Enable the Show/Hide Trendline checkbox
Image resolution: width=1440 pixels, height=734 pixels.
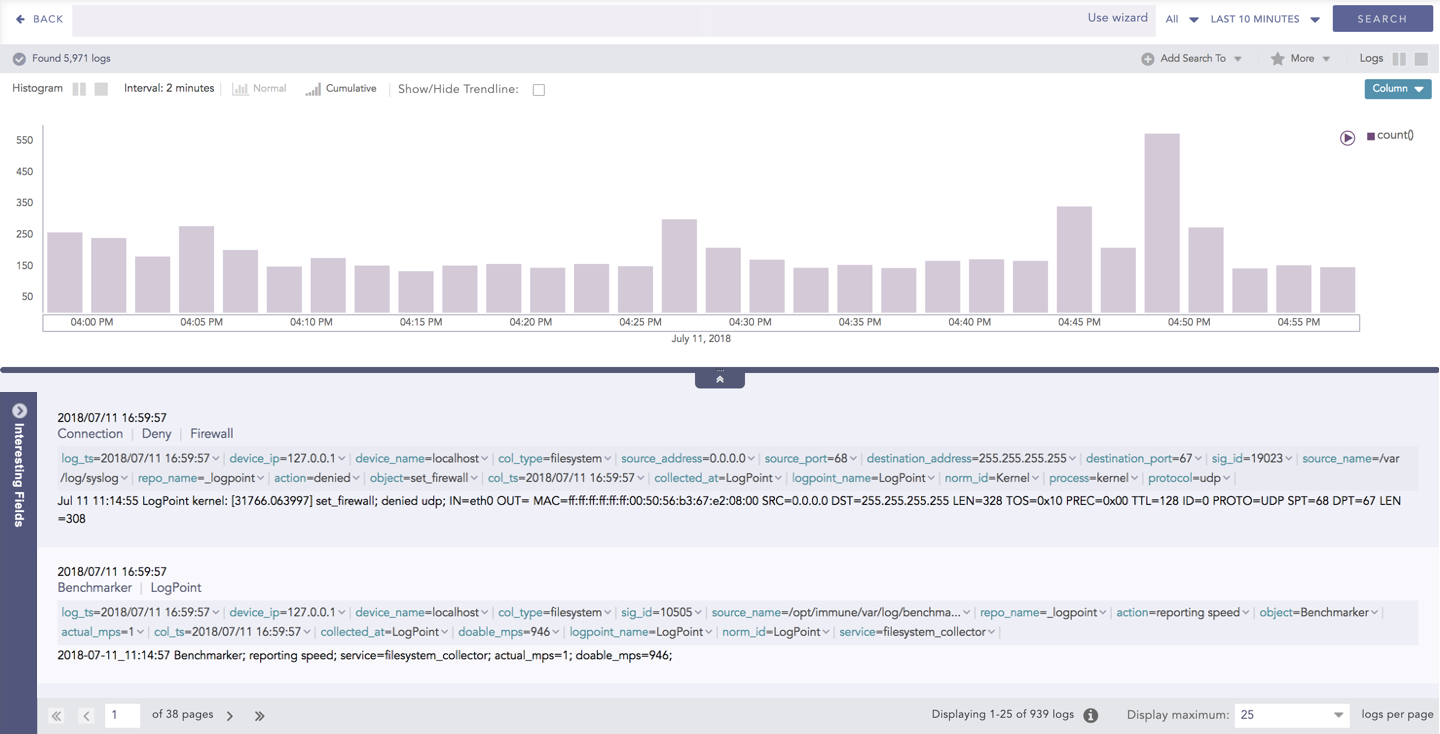538,90
